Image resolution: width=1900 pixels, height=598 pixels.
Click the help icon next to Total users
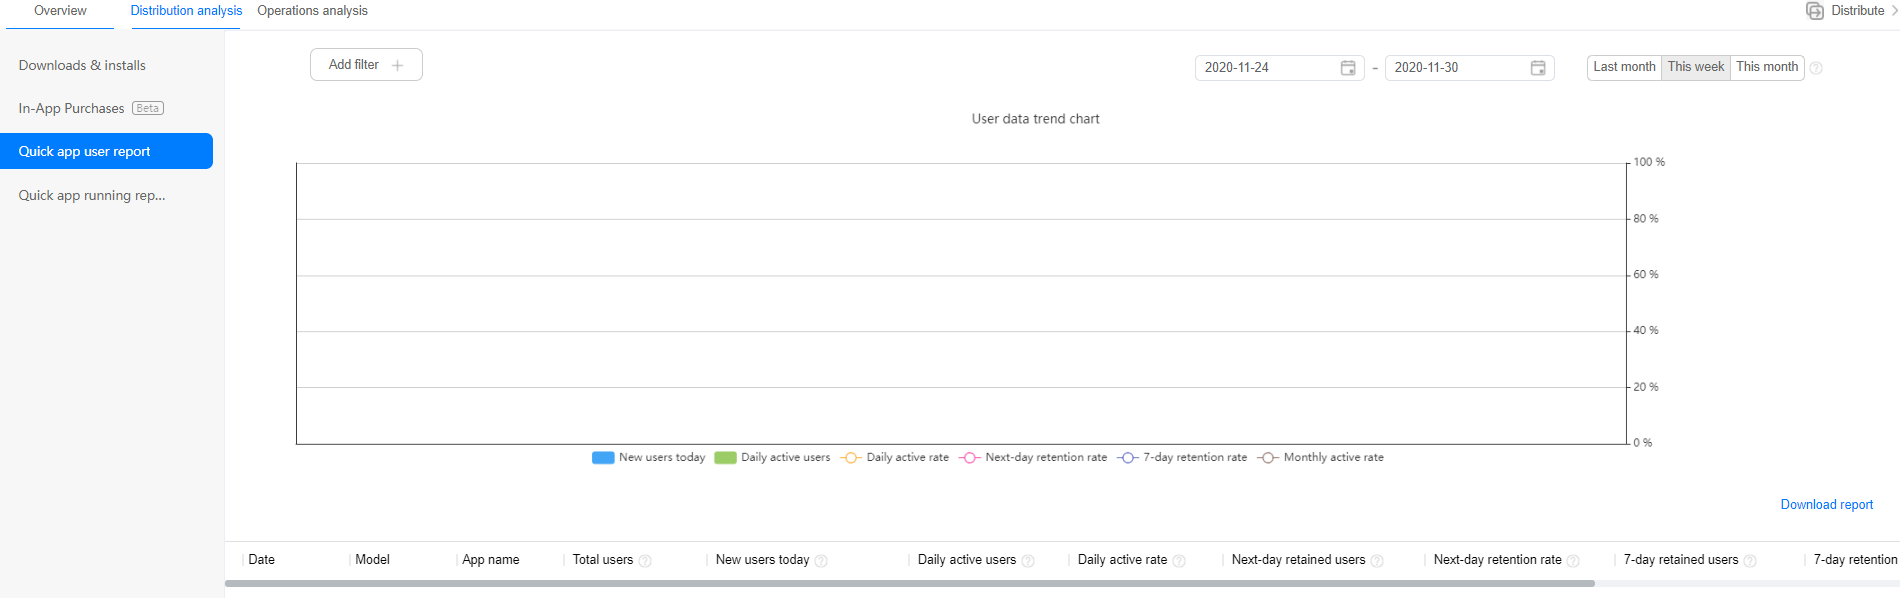pyautogui.click(x=645, y=561)
